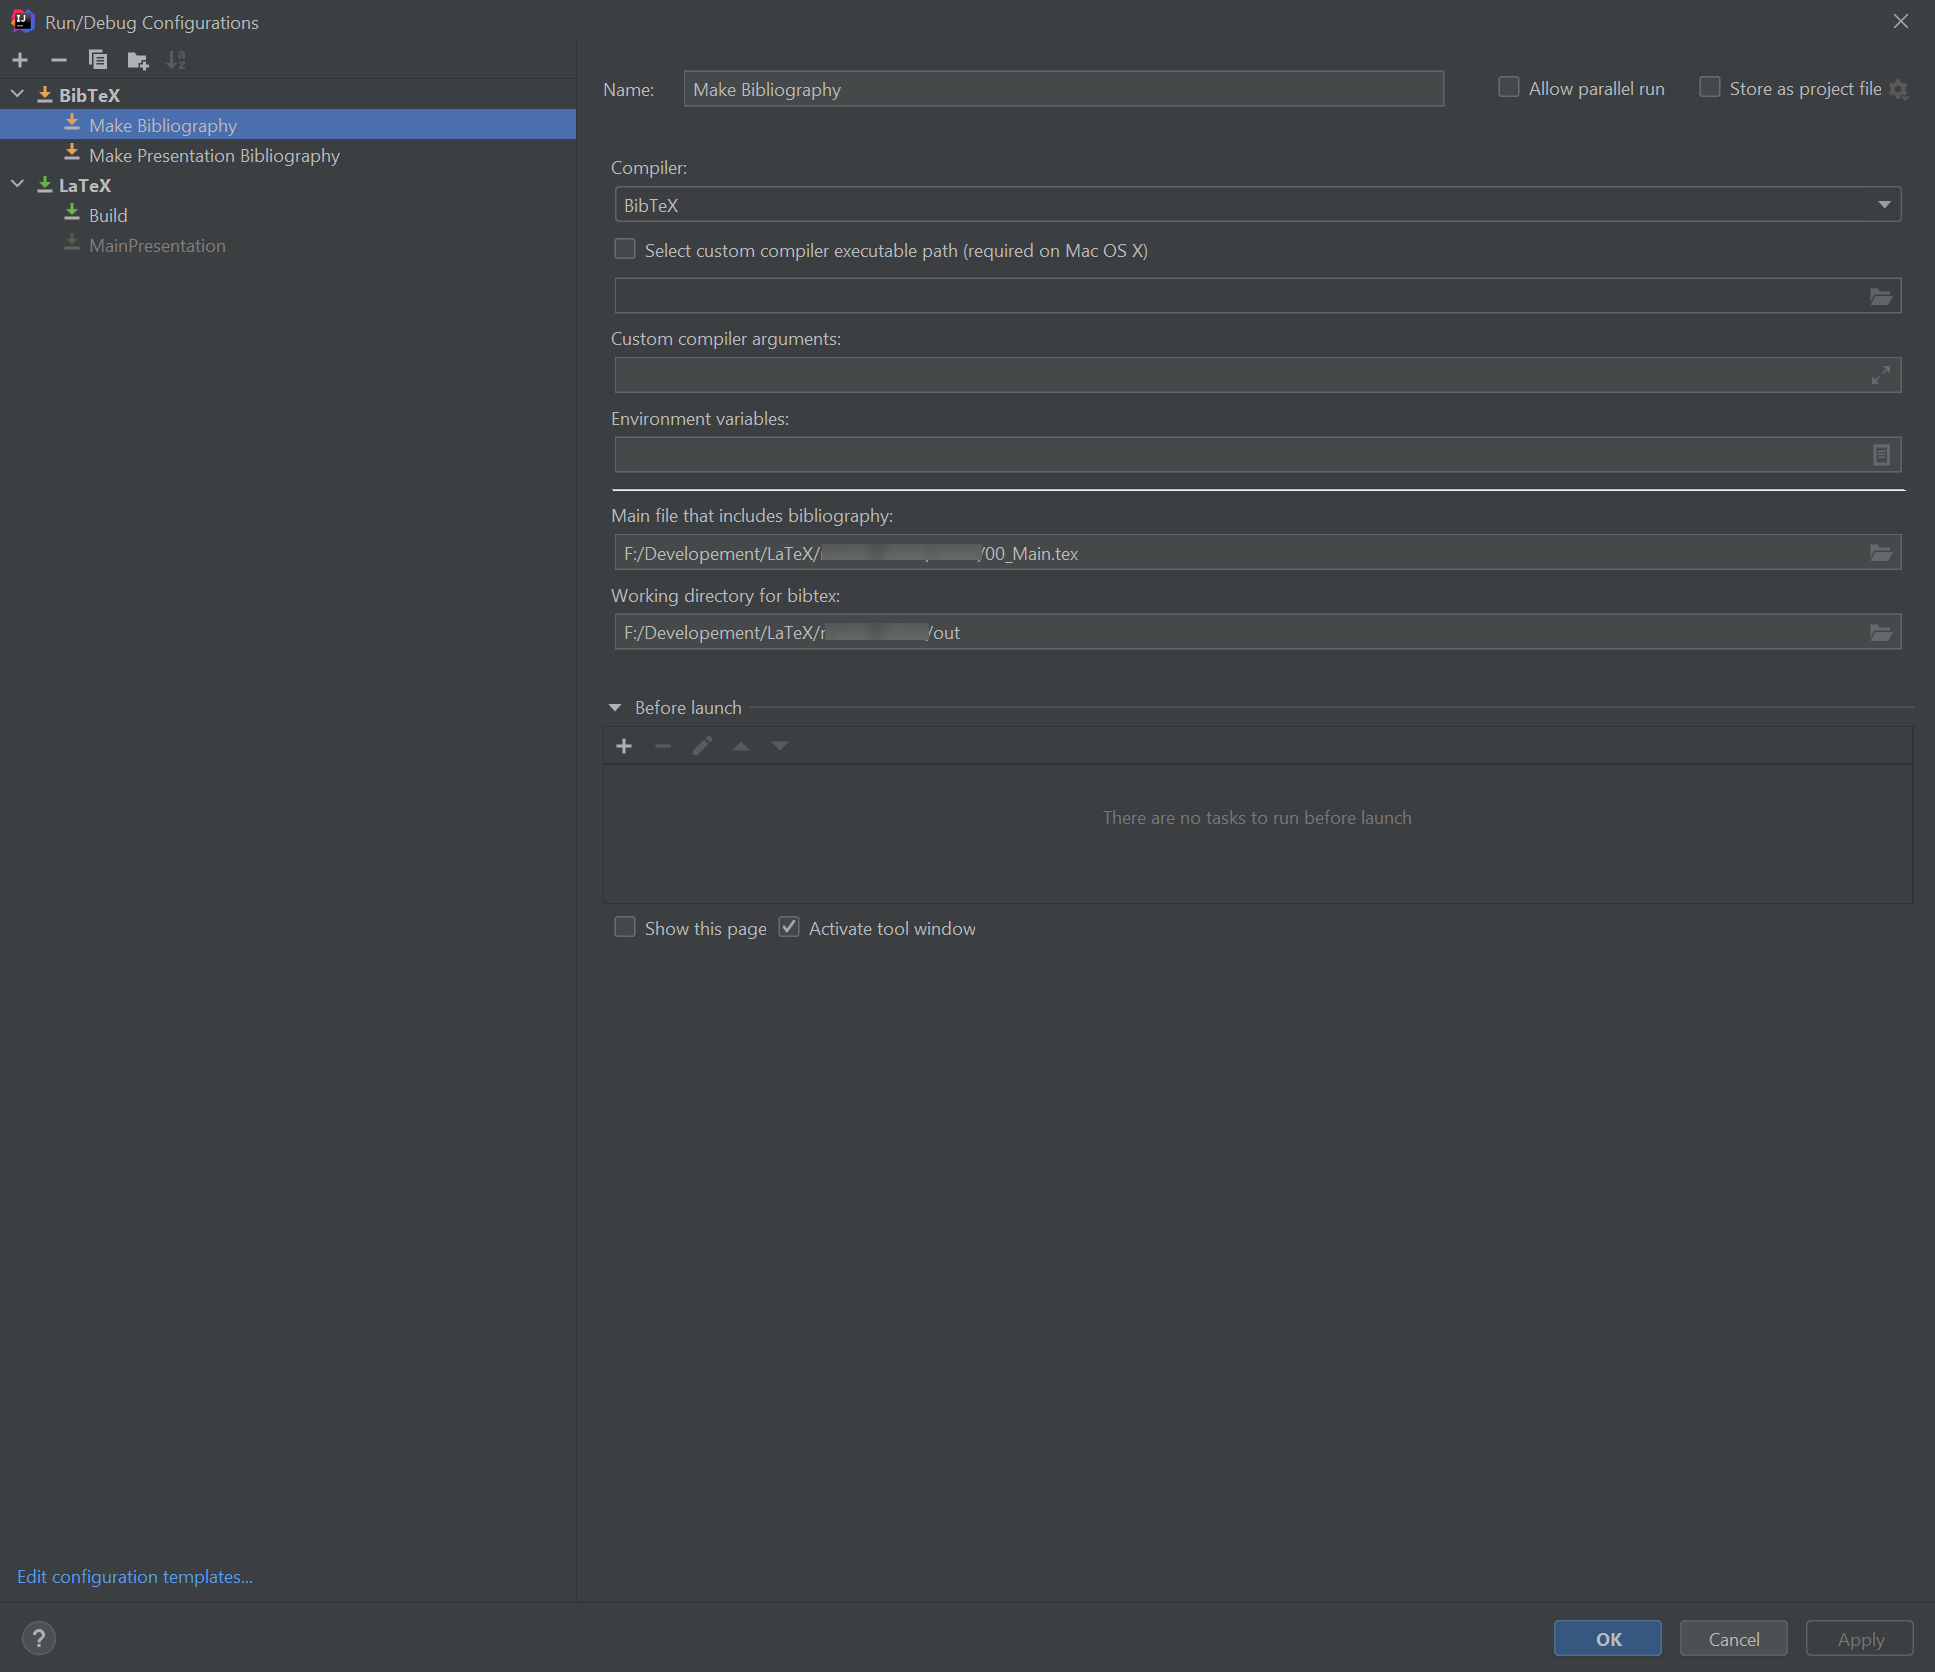Screen dimensions: 1935x1672
Task: Disable Activate tool window
Action: [789, 927]
